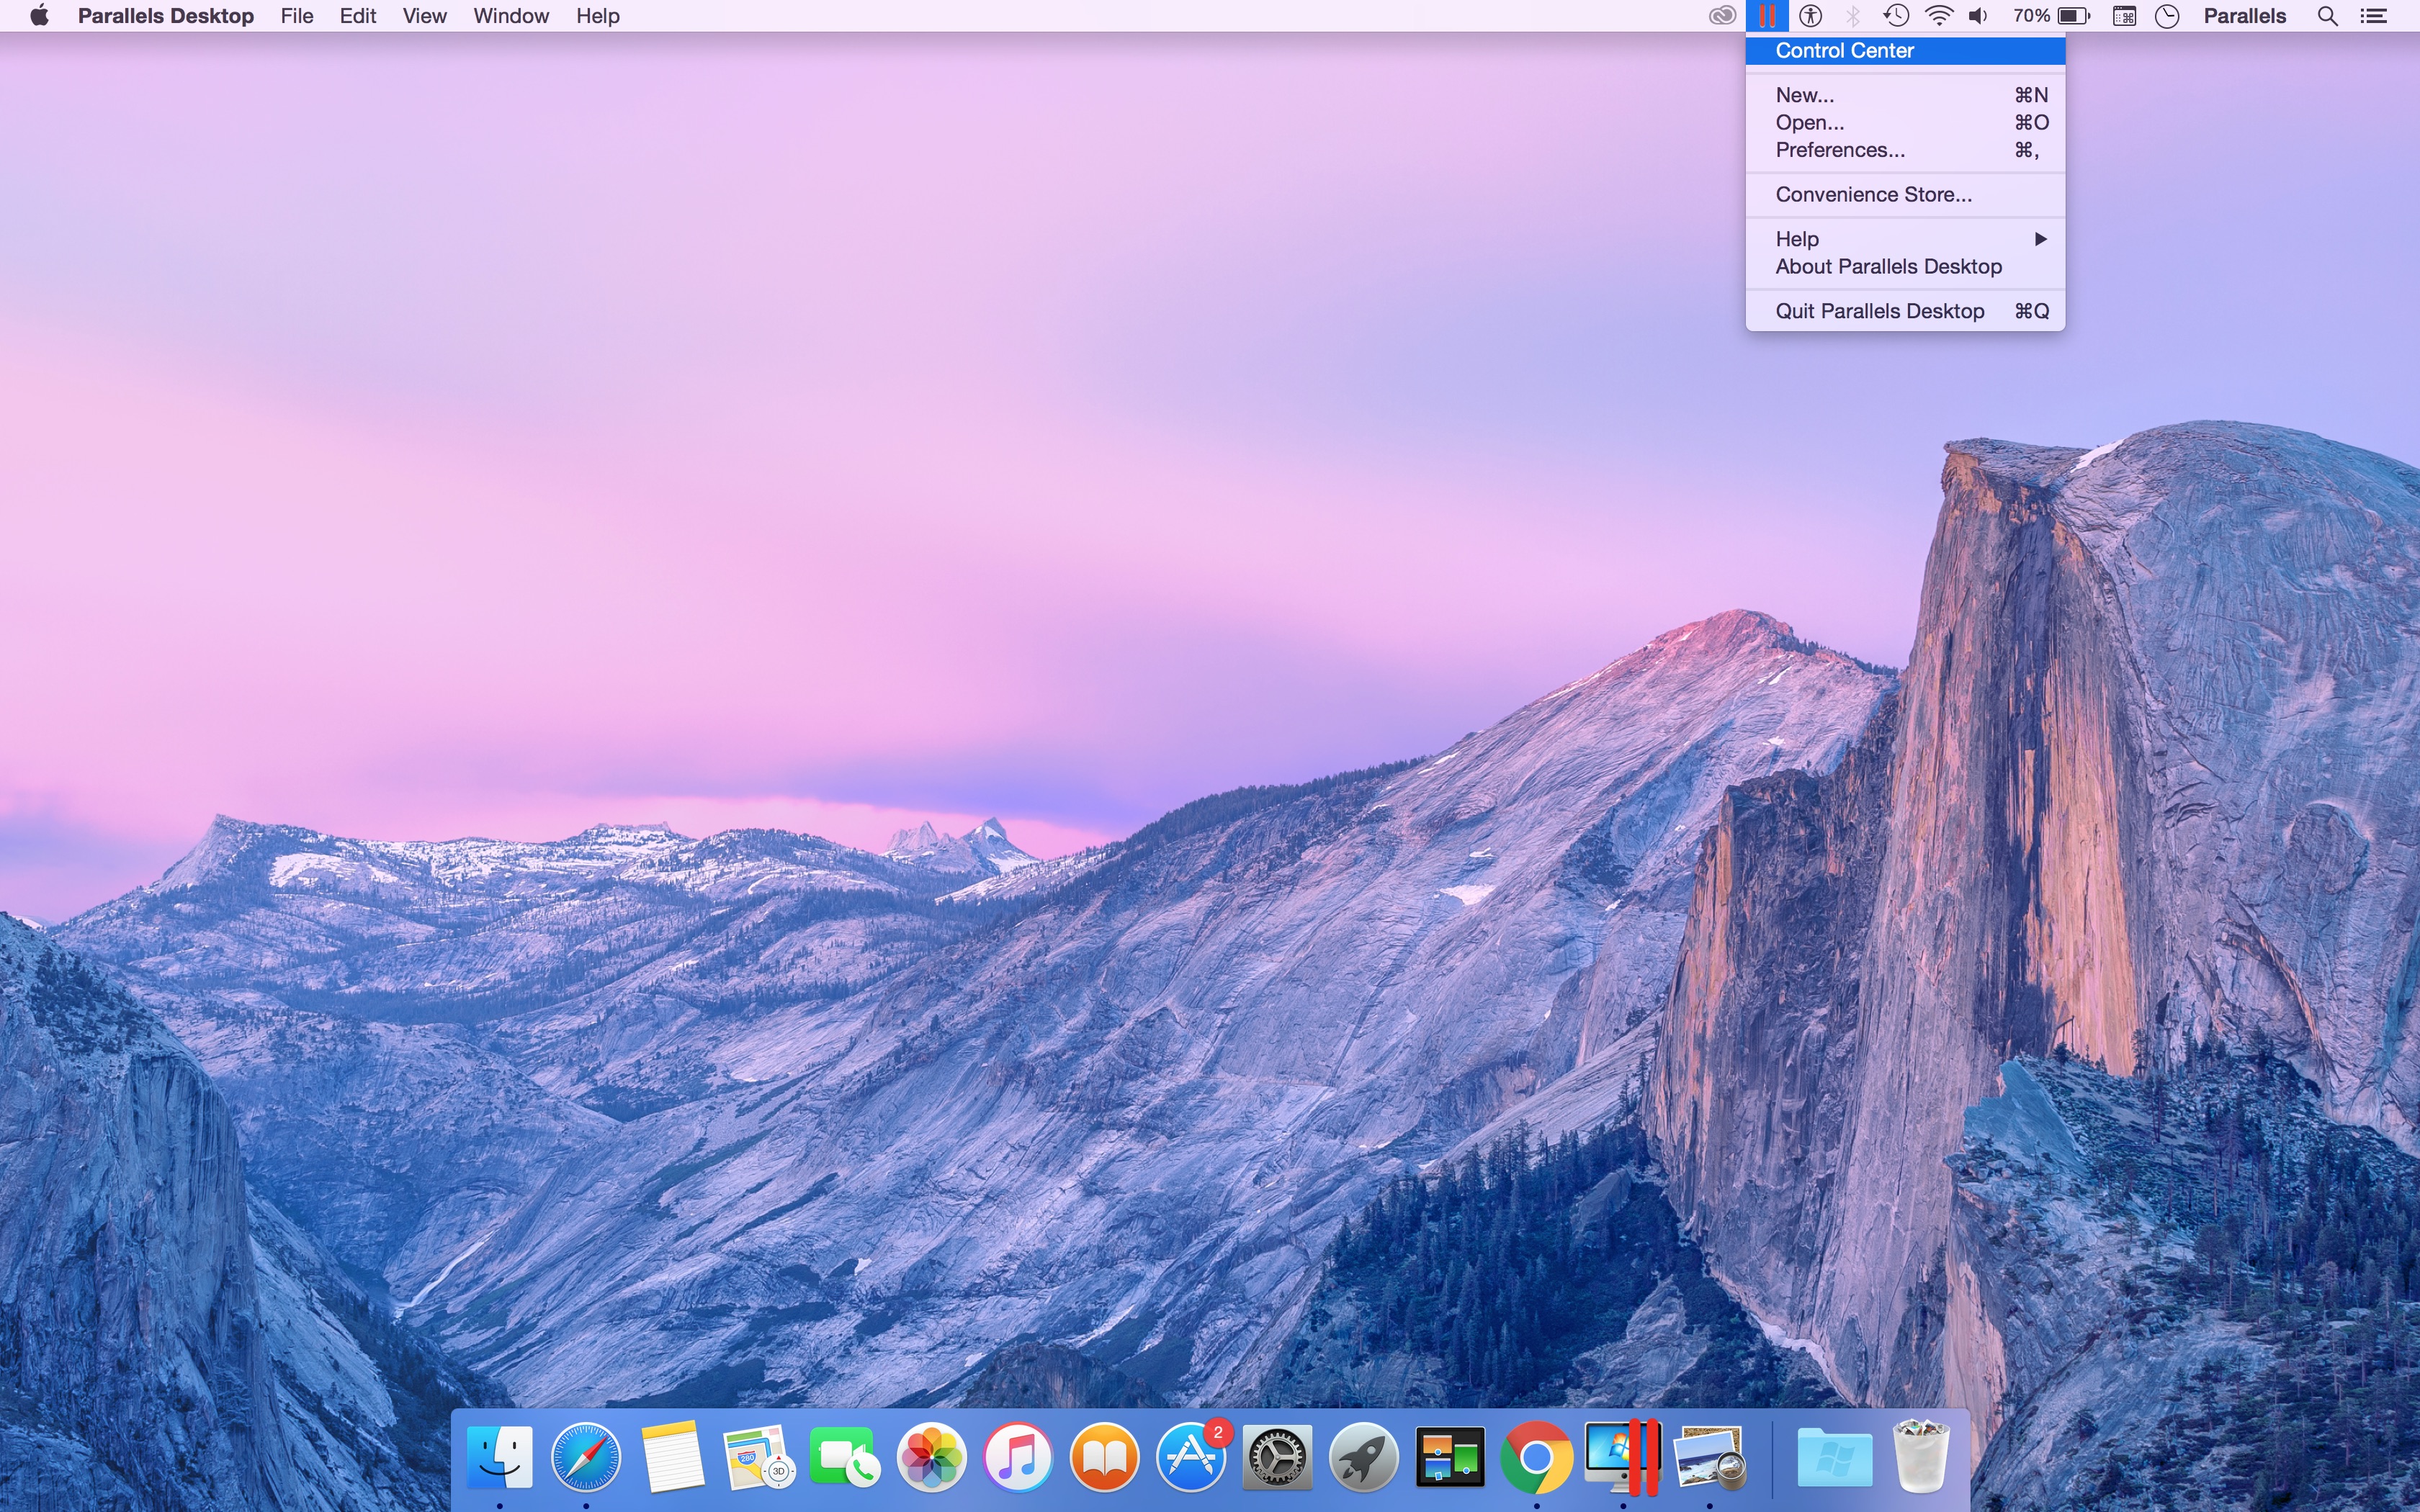Click the clock icon in menu bar
The image size is (2420, 1512).
click(2167, 16)
